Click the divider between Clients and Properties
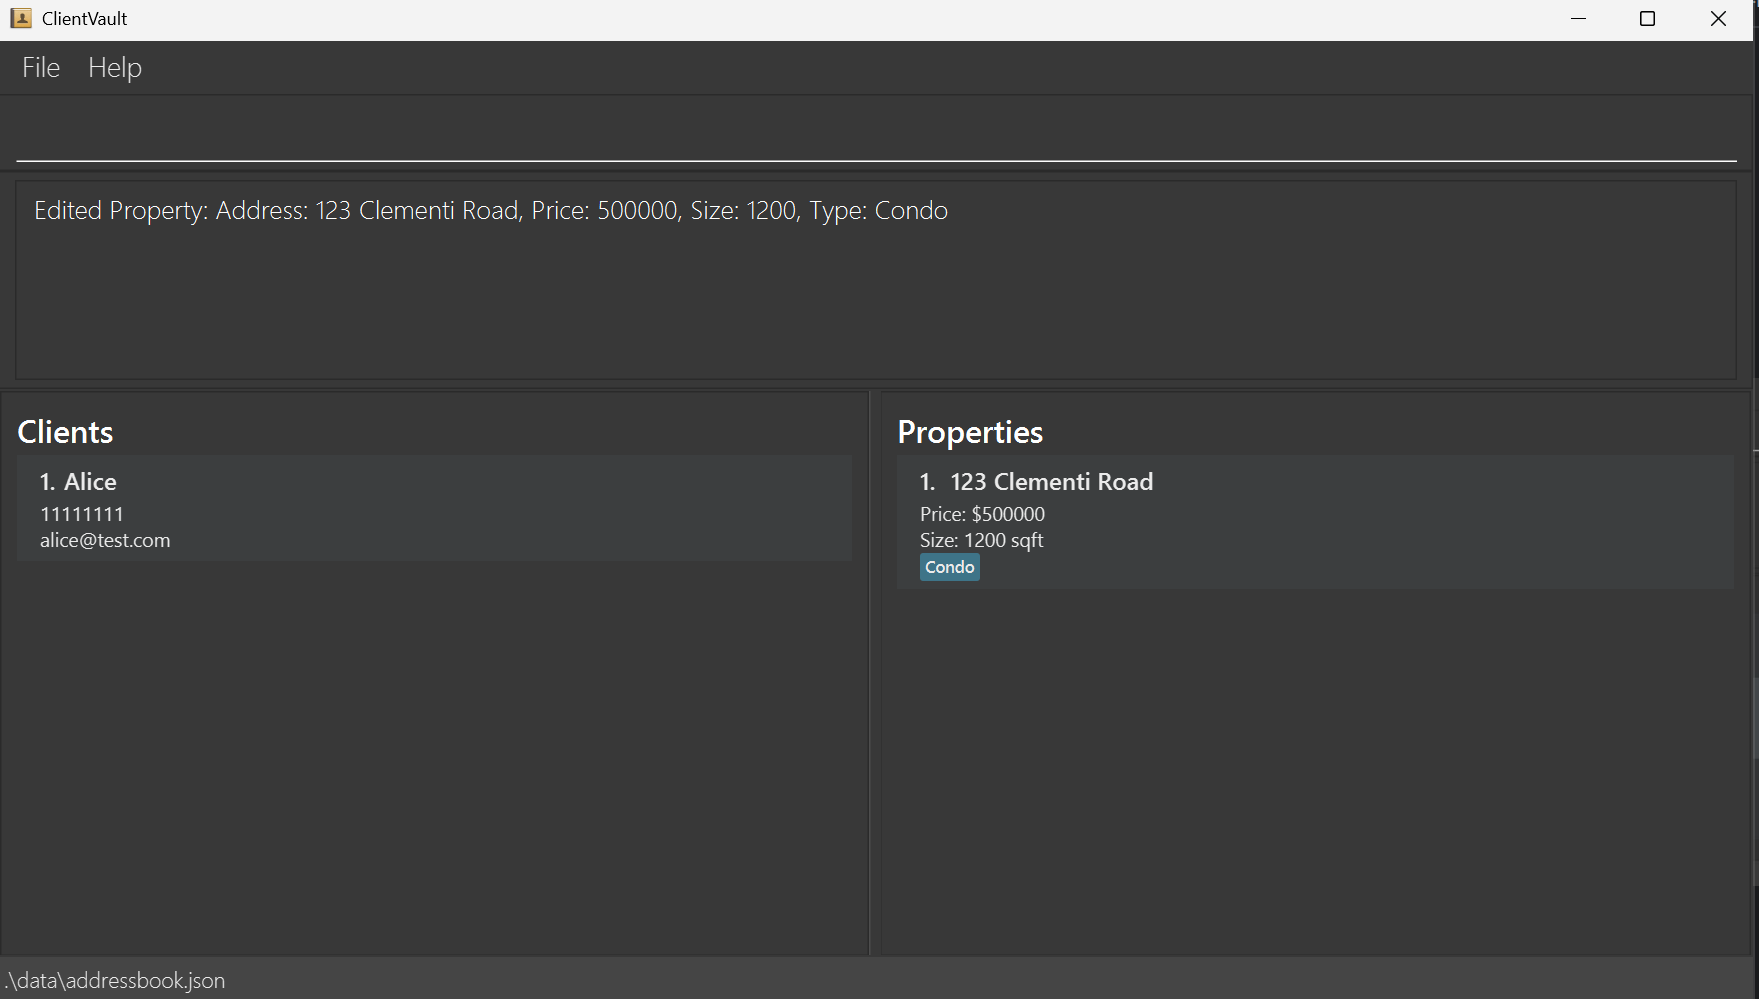Screen dimensions: 1759x999 pyautogui.click(x=871, y=670)
